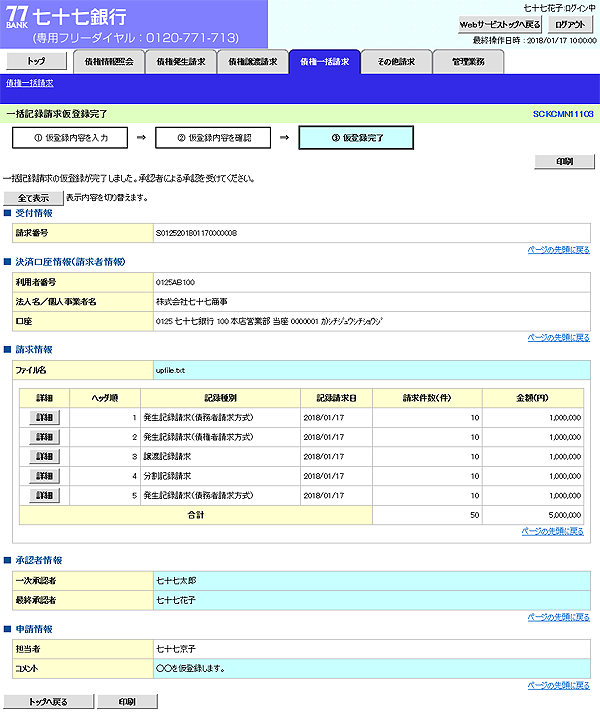Click step ③ 仮登録完了 box

(356, 138)
